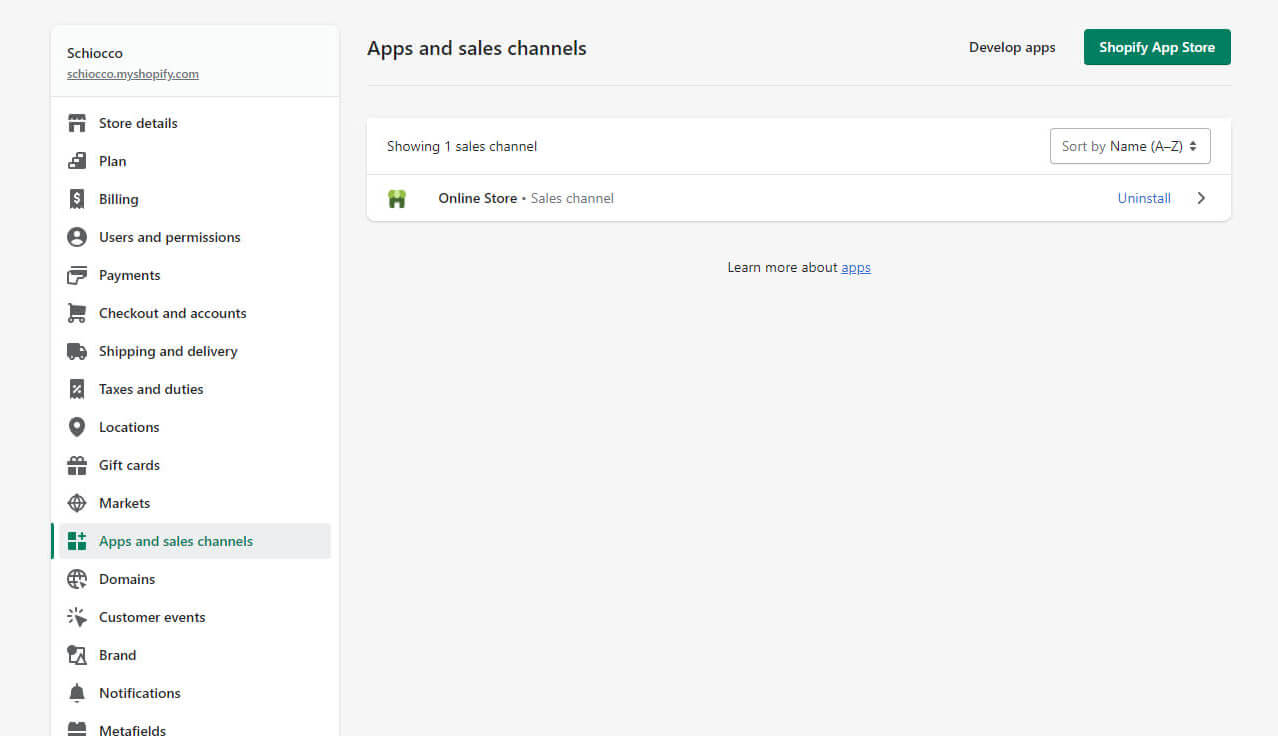This screenshot has width=1278, height=736.
Task: Open the schiocco.myshopify.com store link
Action: coord(133,74)
